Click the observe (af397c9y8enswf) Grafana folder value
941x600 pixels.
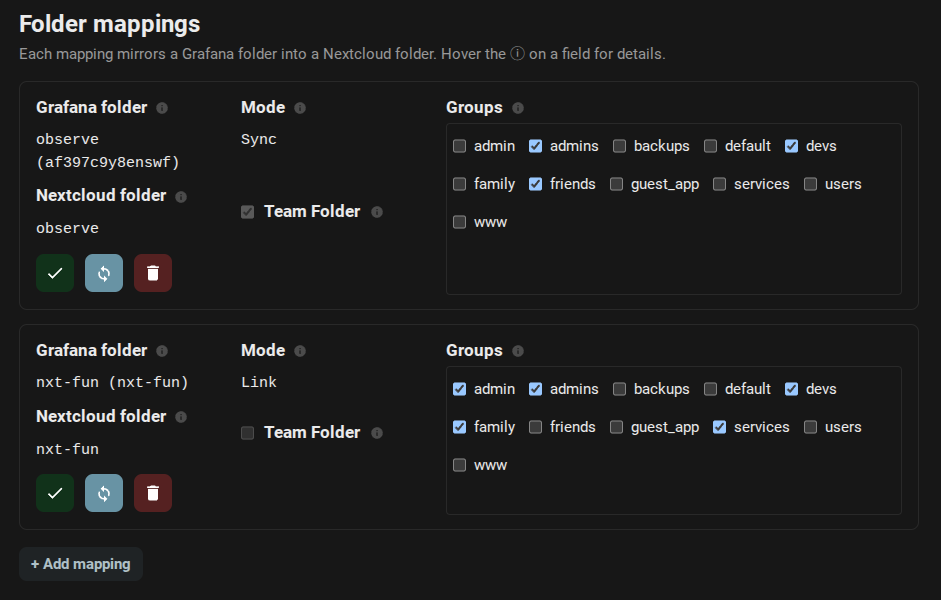pyautogui.click(x=108, y=151)
